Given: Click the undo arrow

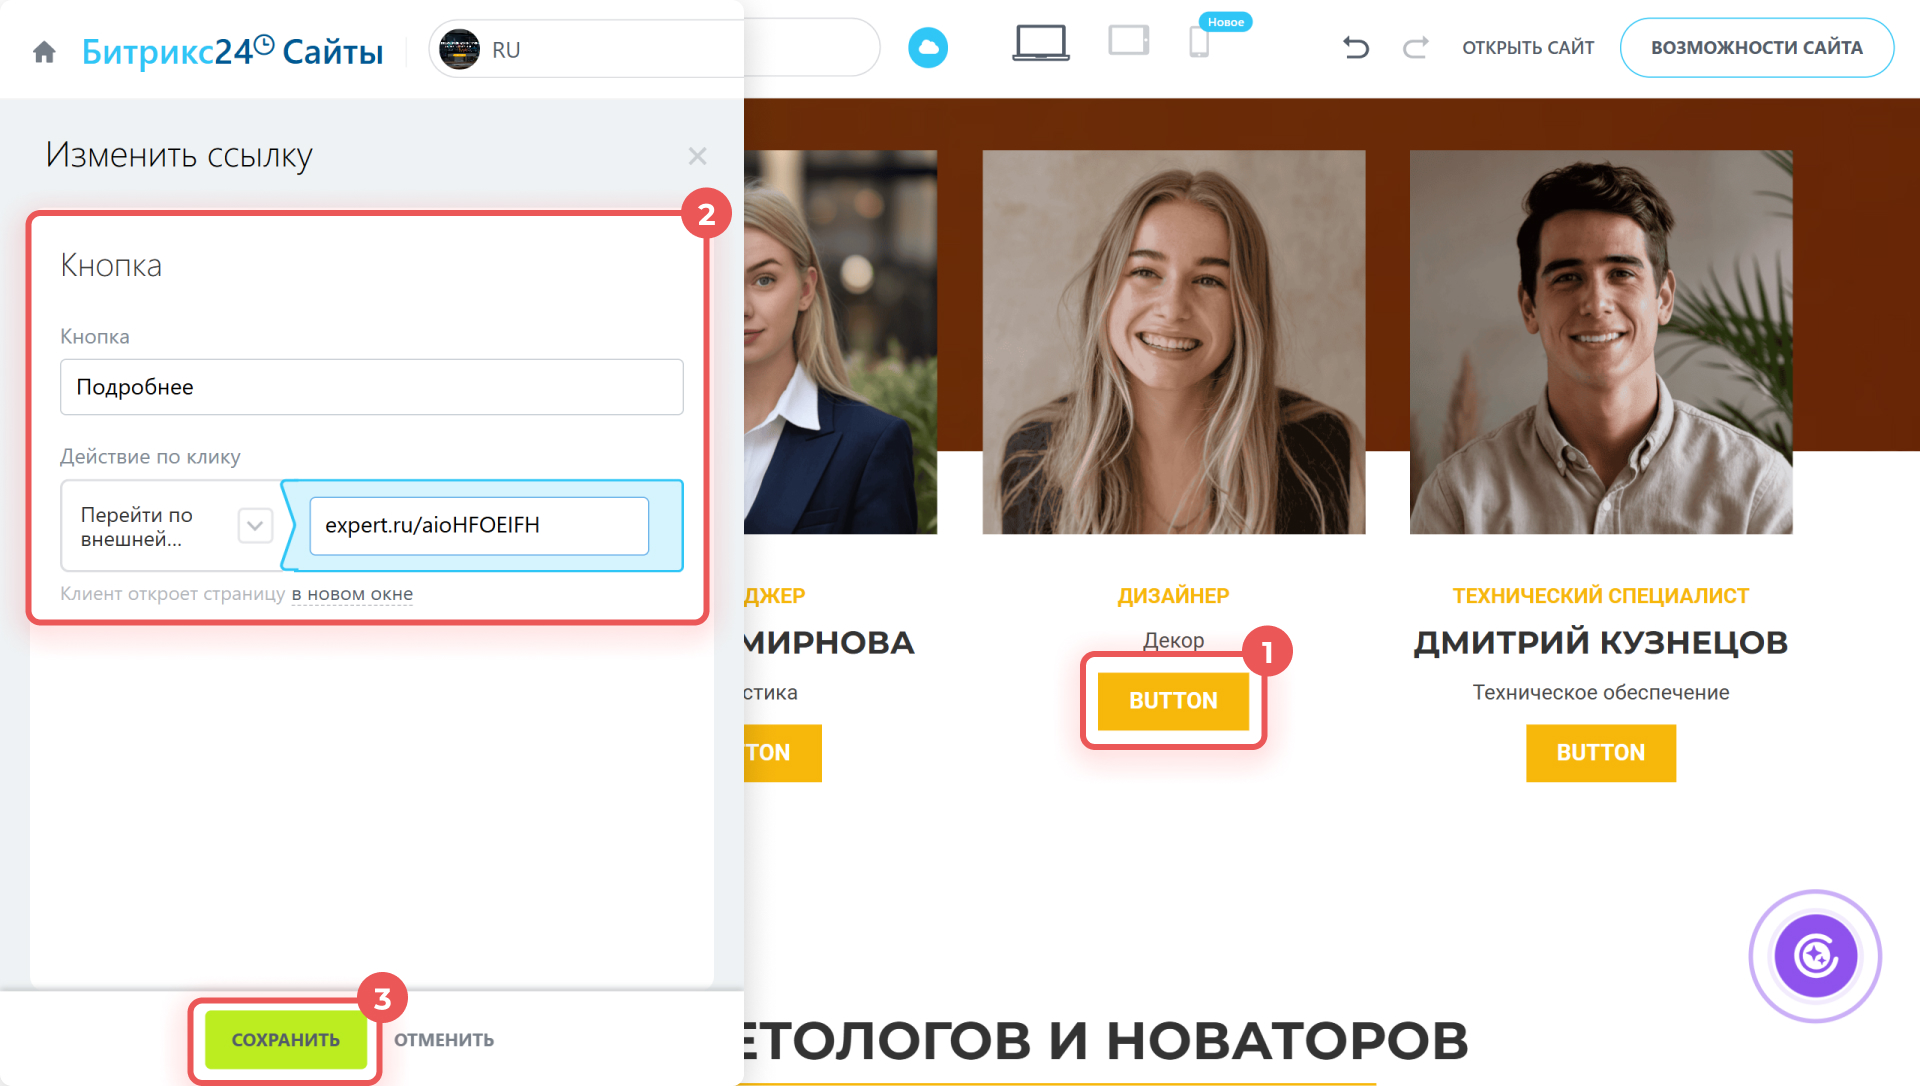Looking at the screenshot, I should (x=1355, y=47).
